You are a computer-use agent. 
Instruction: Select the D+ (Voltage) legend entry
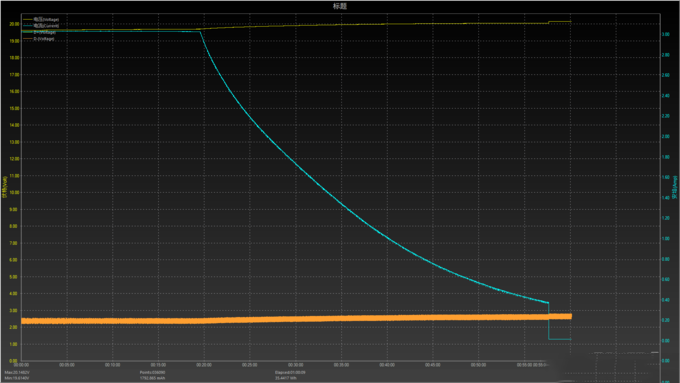[39, 33]
